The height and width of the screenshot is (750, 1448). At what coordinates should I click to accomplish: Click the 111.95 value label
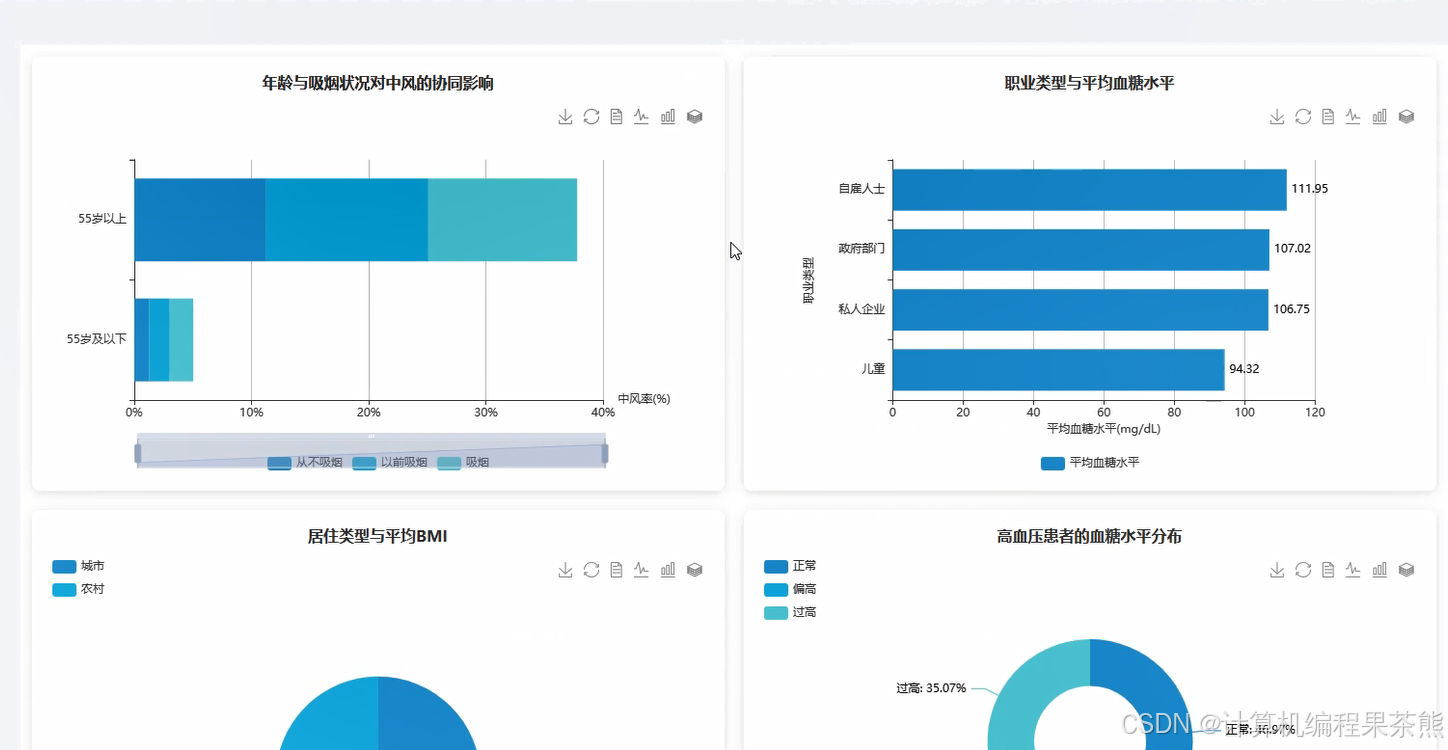(1309, 189)
